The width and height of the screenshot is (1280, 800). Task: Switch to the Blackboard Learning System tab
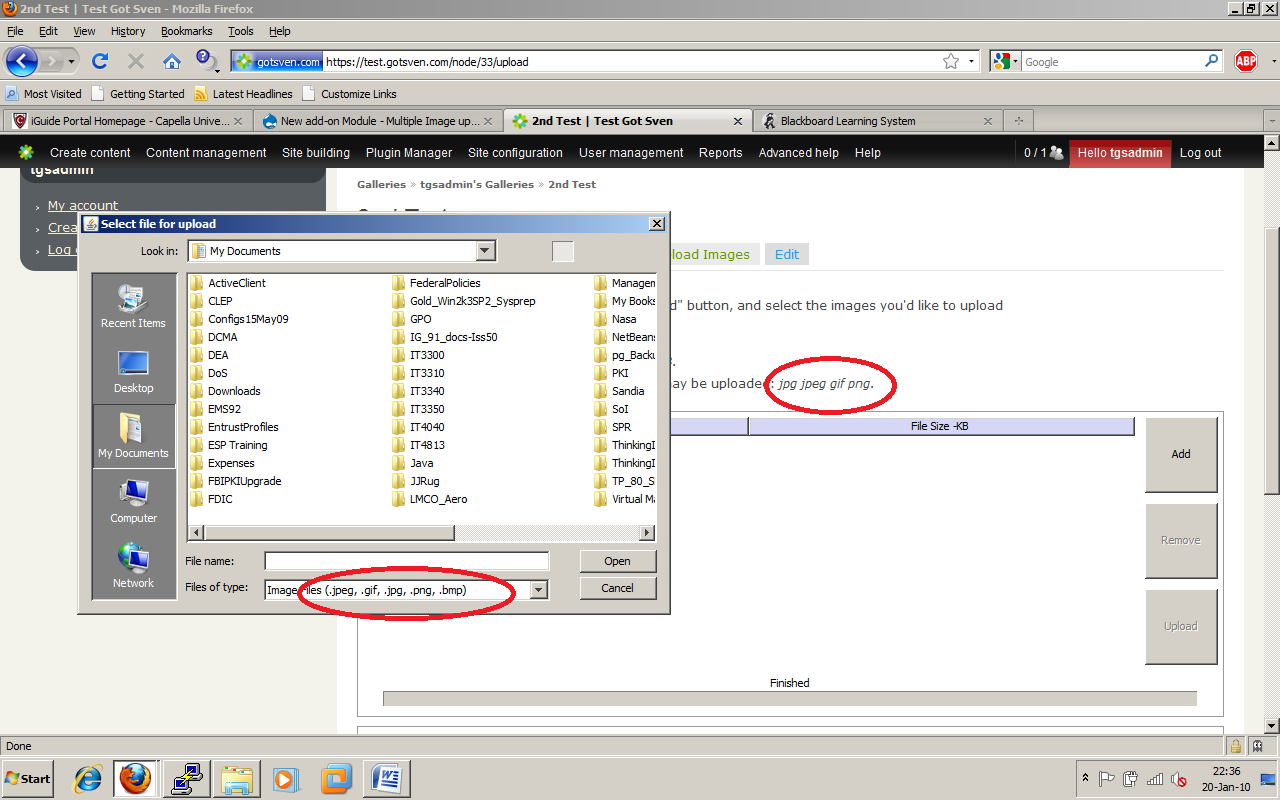tap(879, 121)
